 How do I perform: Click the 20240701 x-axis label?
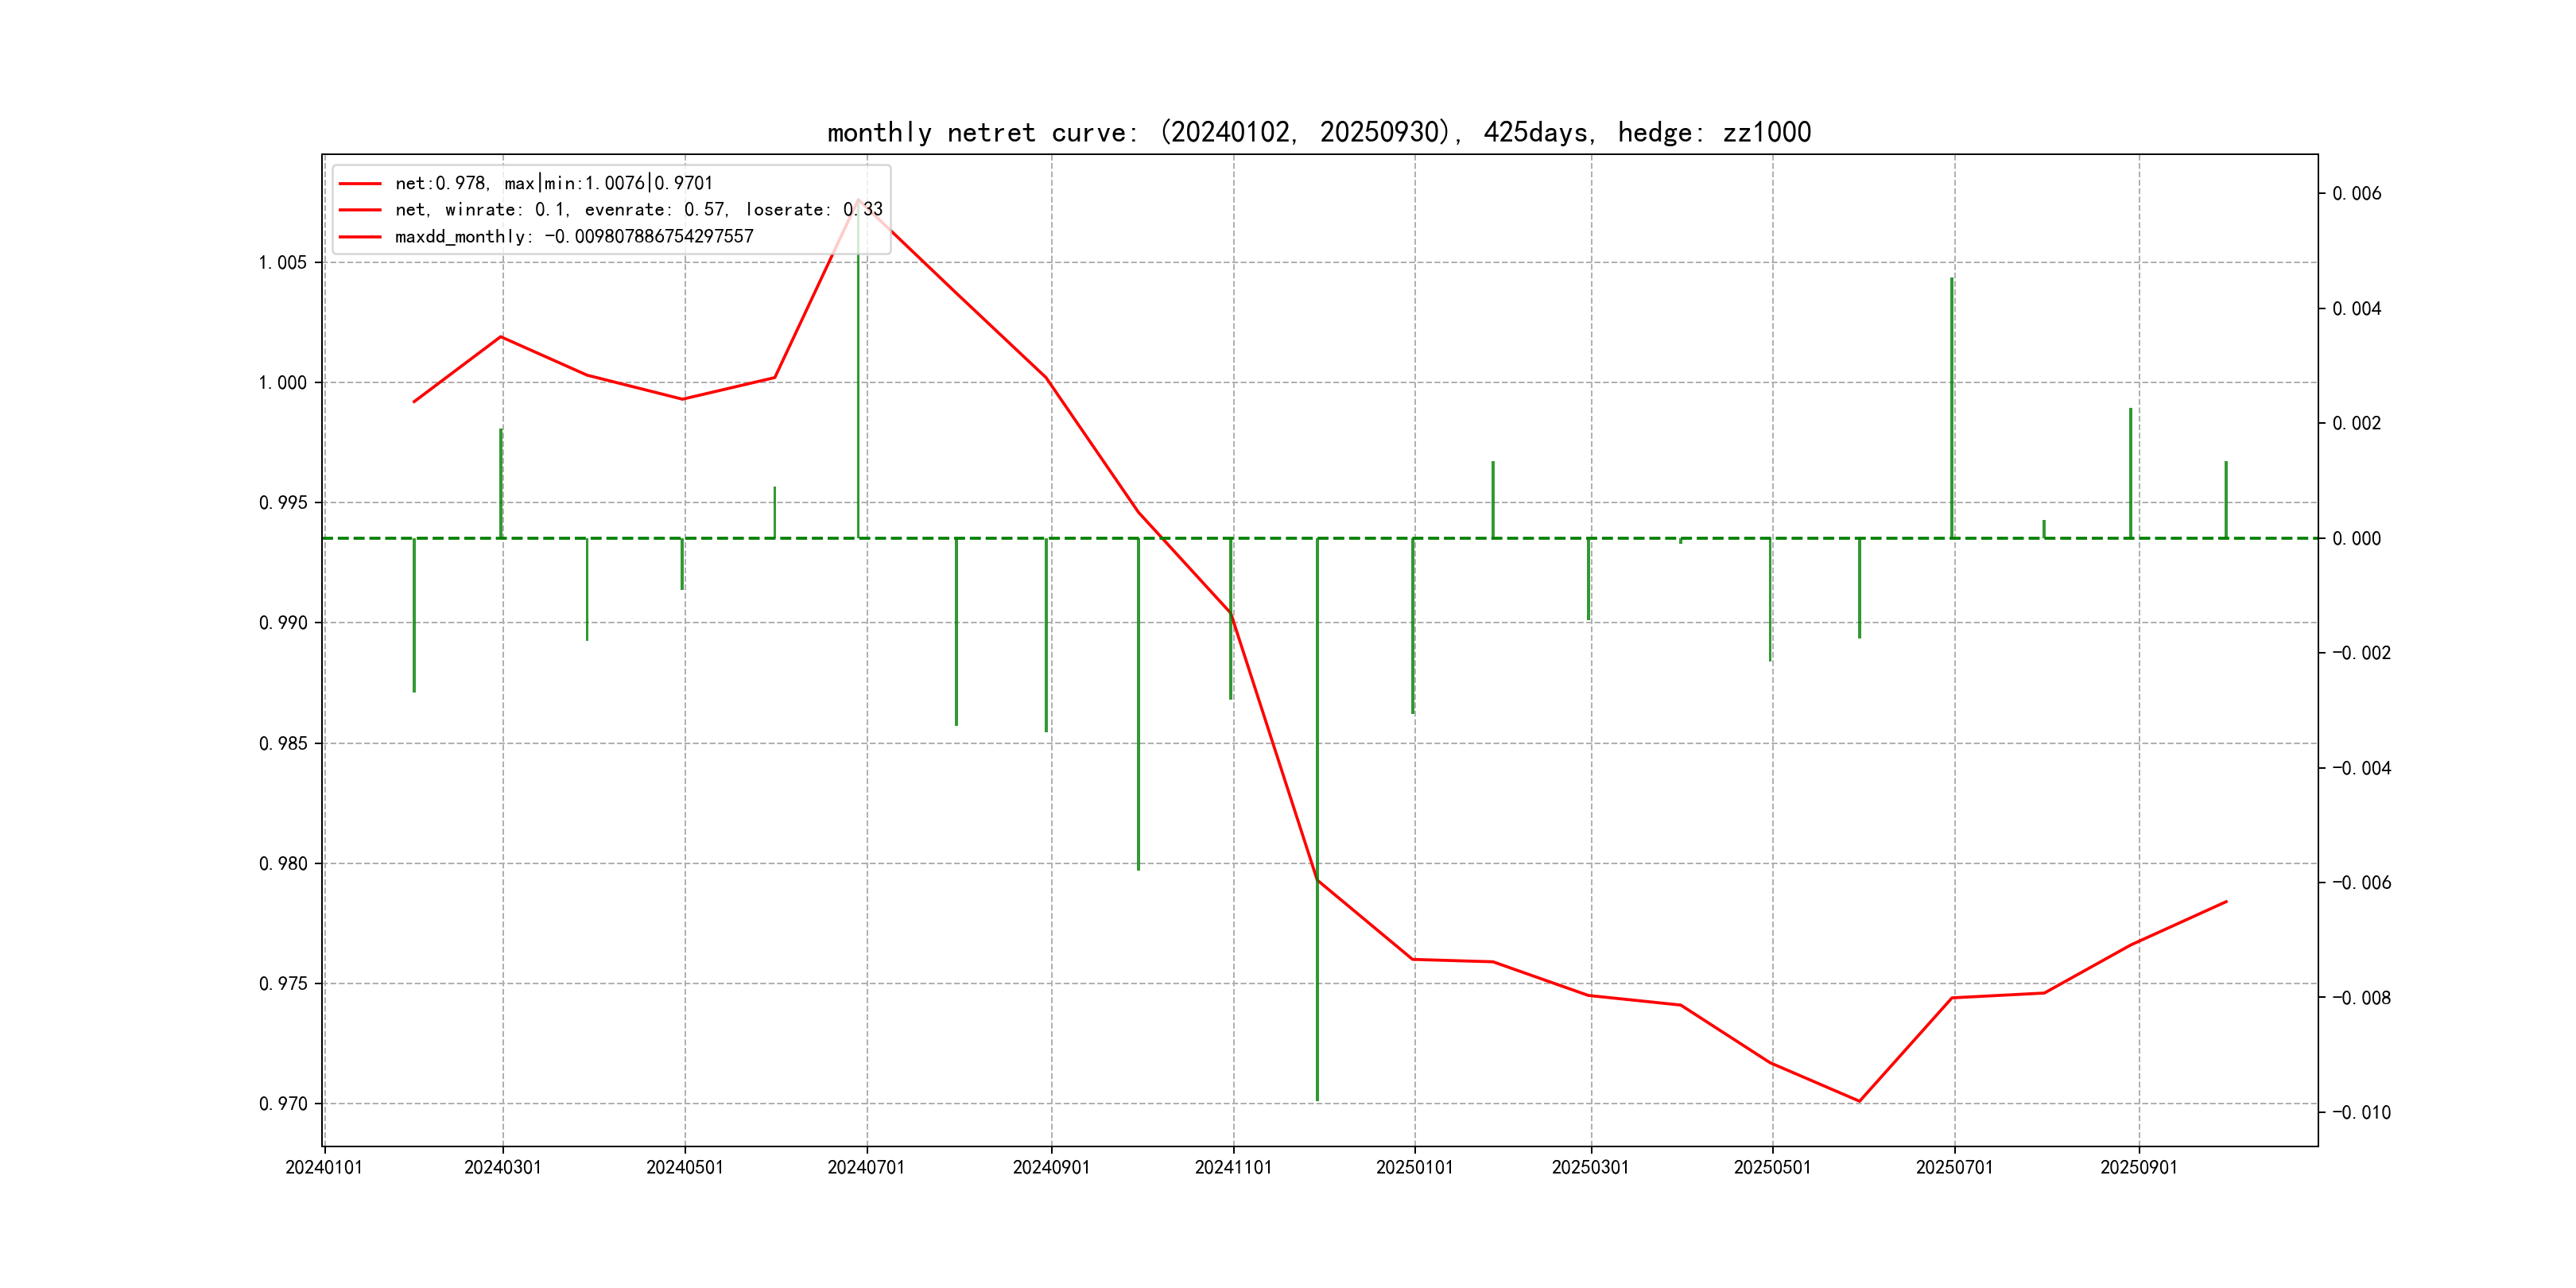point(866,1167)
